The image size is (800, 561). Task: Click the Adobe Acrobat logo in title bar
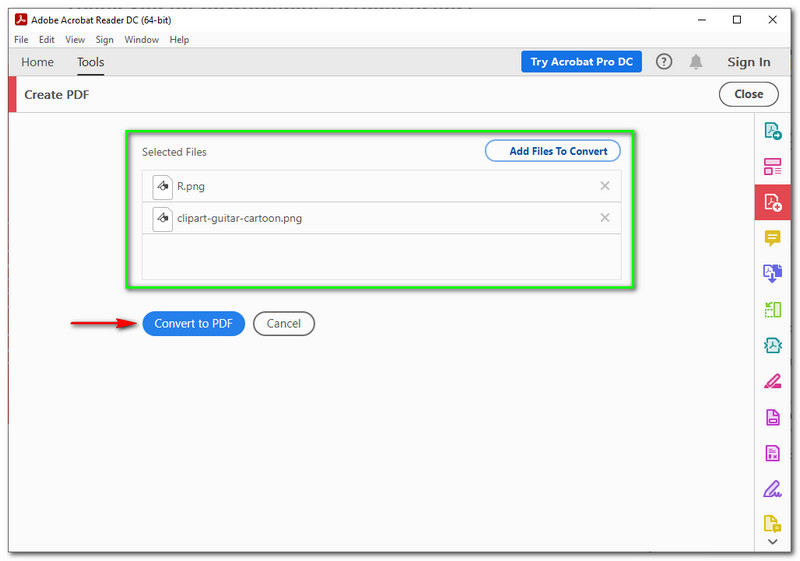(x=21, y=19)
